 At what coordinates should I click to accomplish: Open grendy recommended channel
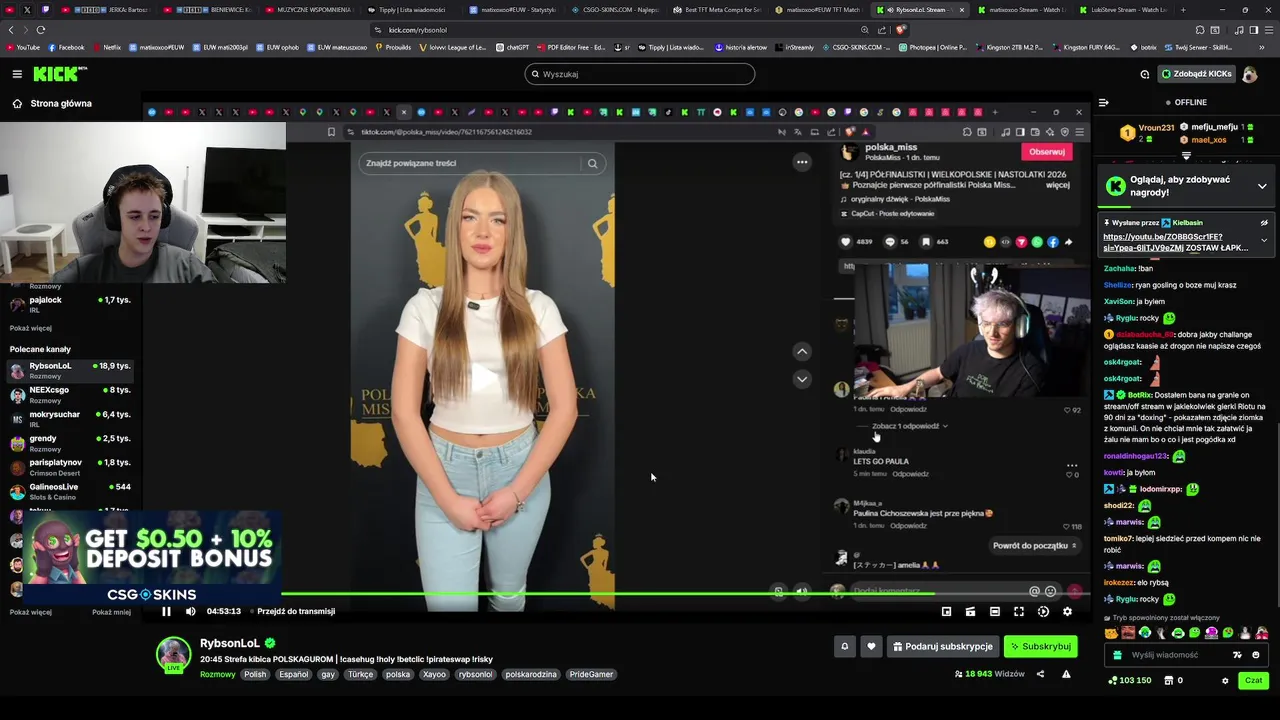(70, 443)
